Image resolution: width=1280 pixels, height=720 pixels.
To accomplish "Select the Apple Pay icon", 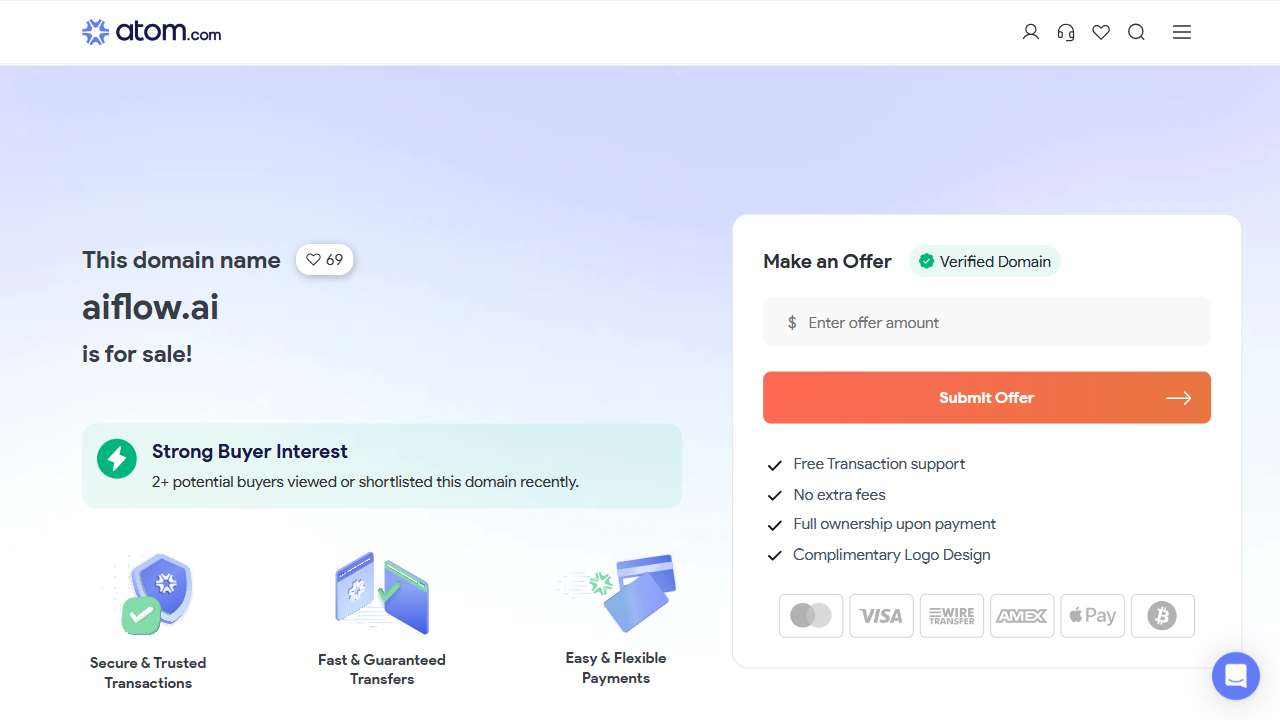I will coord(1092,616).
